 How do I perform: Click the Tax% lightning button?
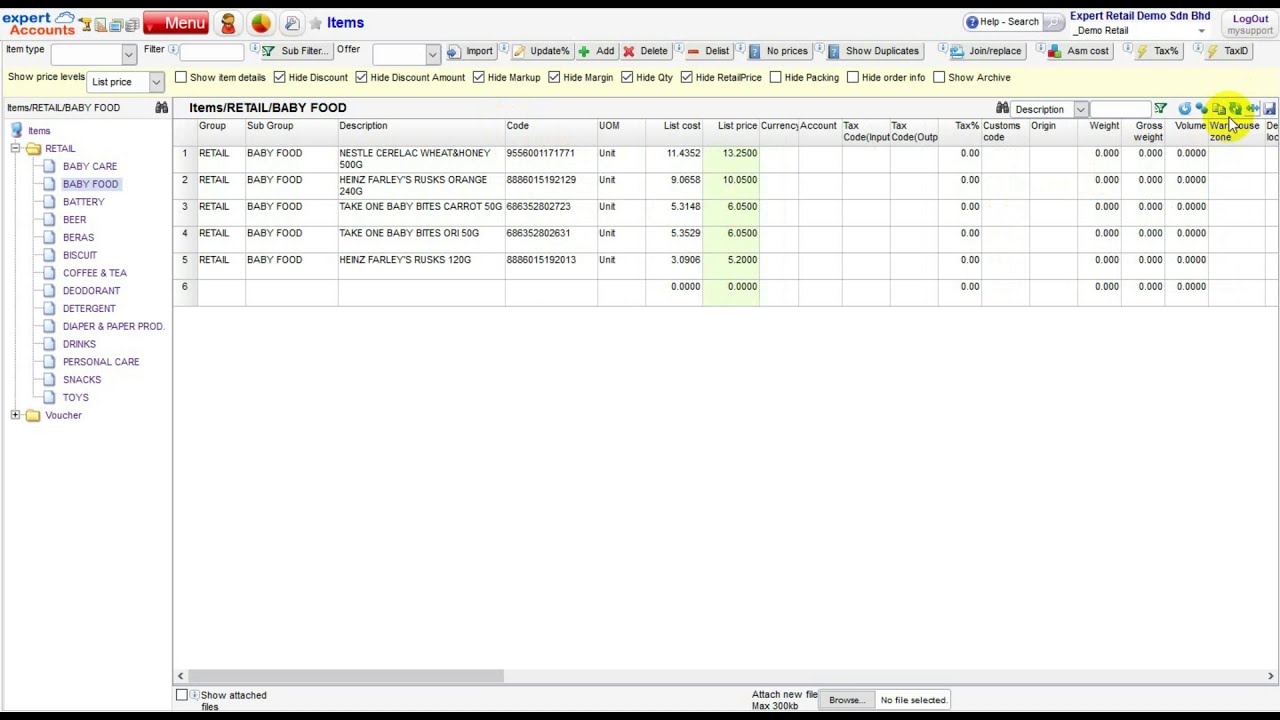1157,51
